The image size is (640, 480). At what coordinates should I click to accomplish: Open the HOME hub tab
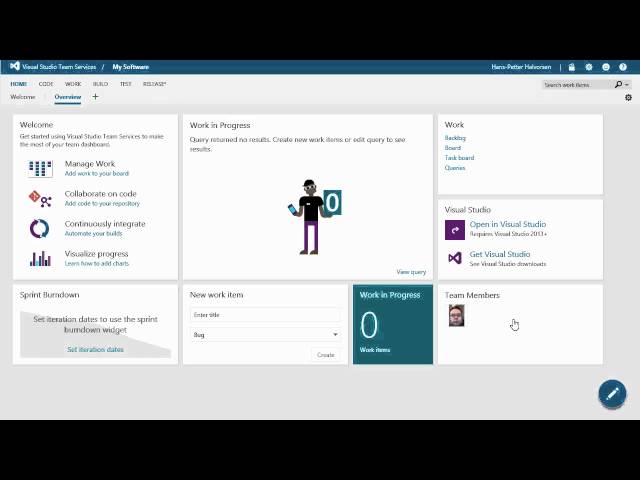(x=18, y=84)
